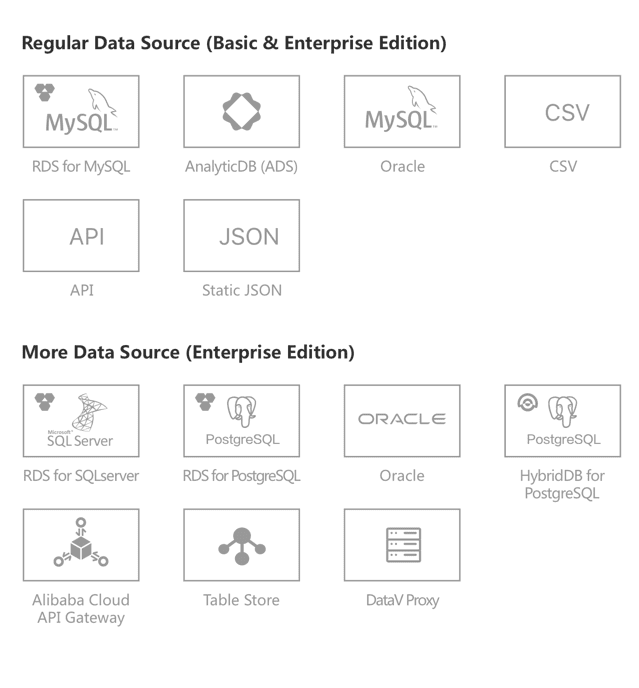Select the Static JSON source tile
The width and height of the screenshot is (639, 688).
241,236
